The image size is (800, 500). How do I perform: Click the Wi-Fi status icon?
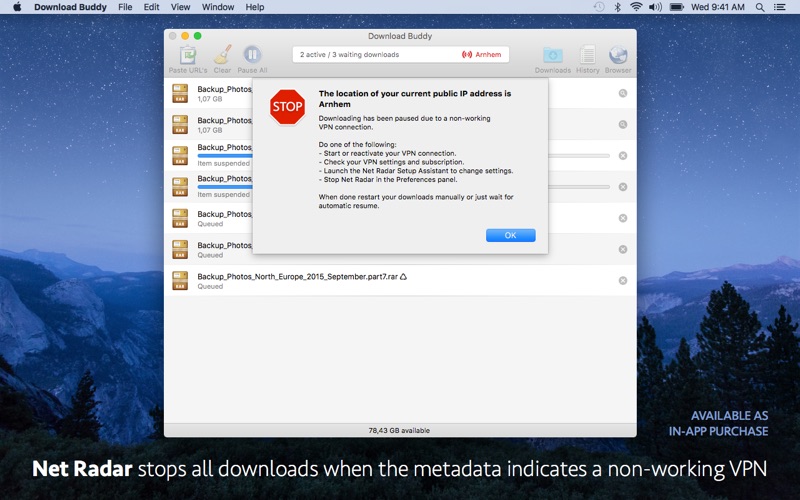636,7
